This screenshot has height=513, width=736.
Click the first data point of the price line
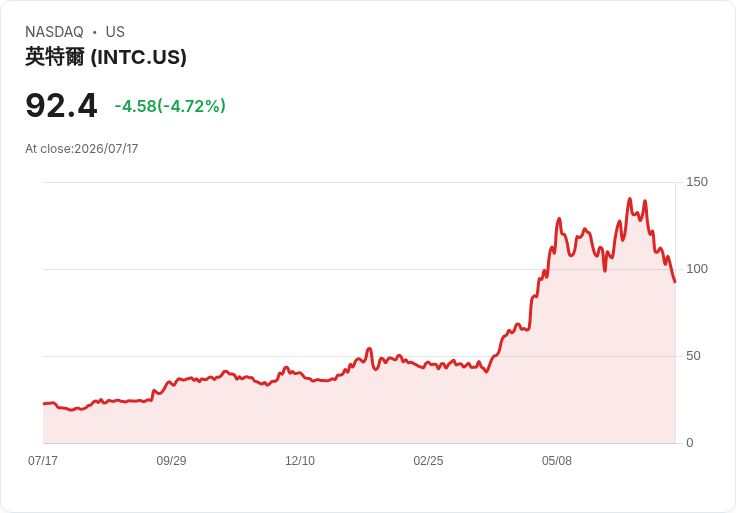(44, 404)
